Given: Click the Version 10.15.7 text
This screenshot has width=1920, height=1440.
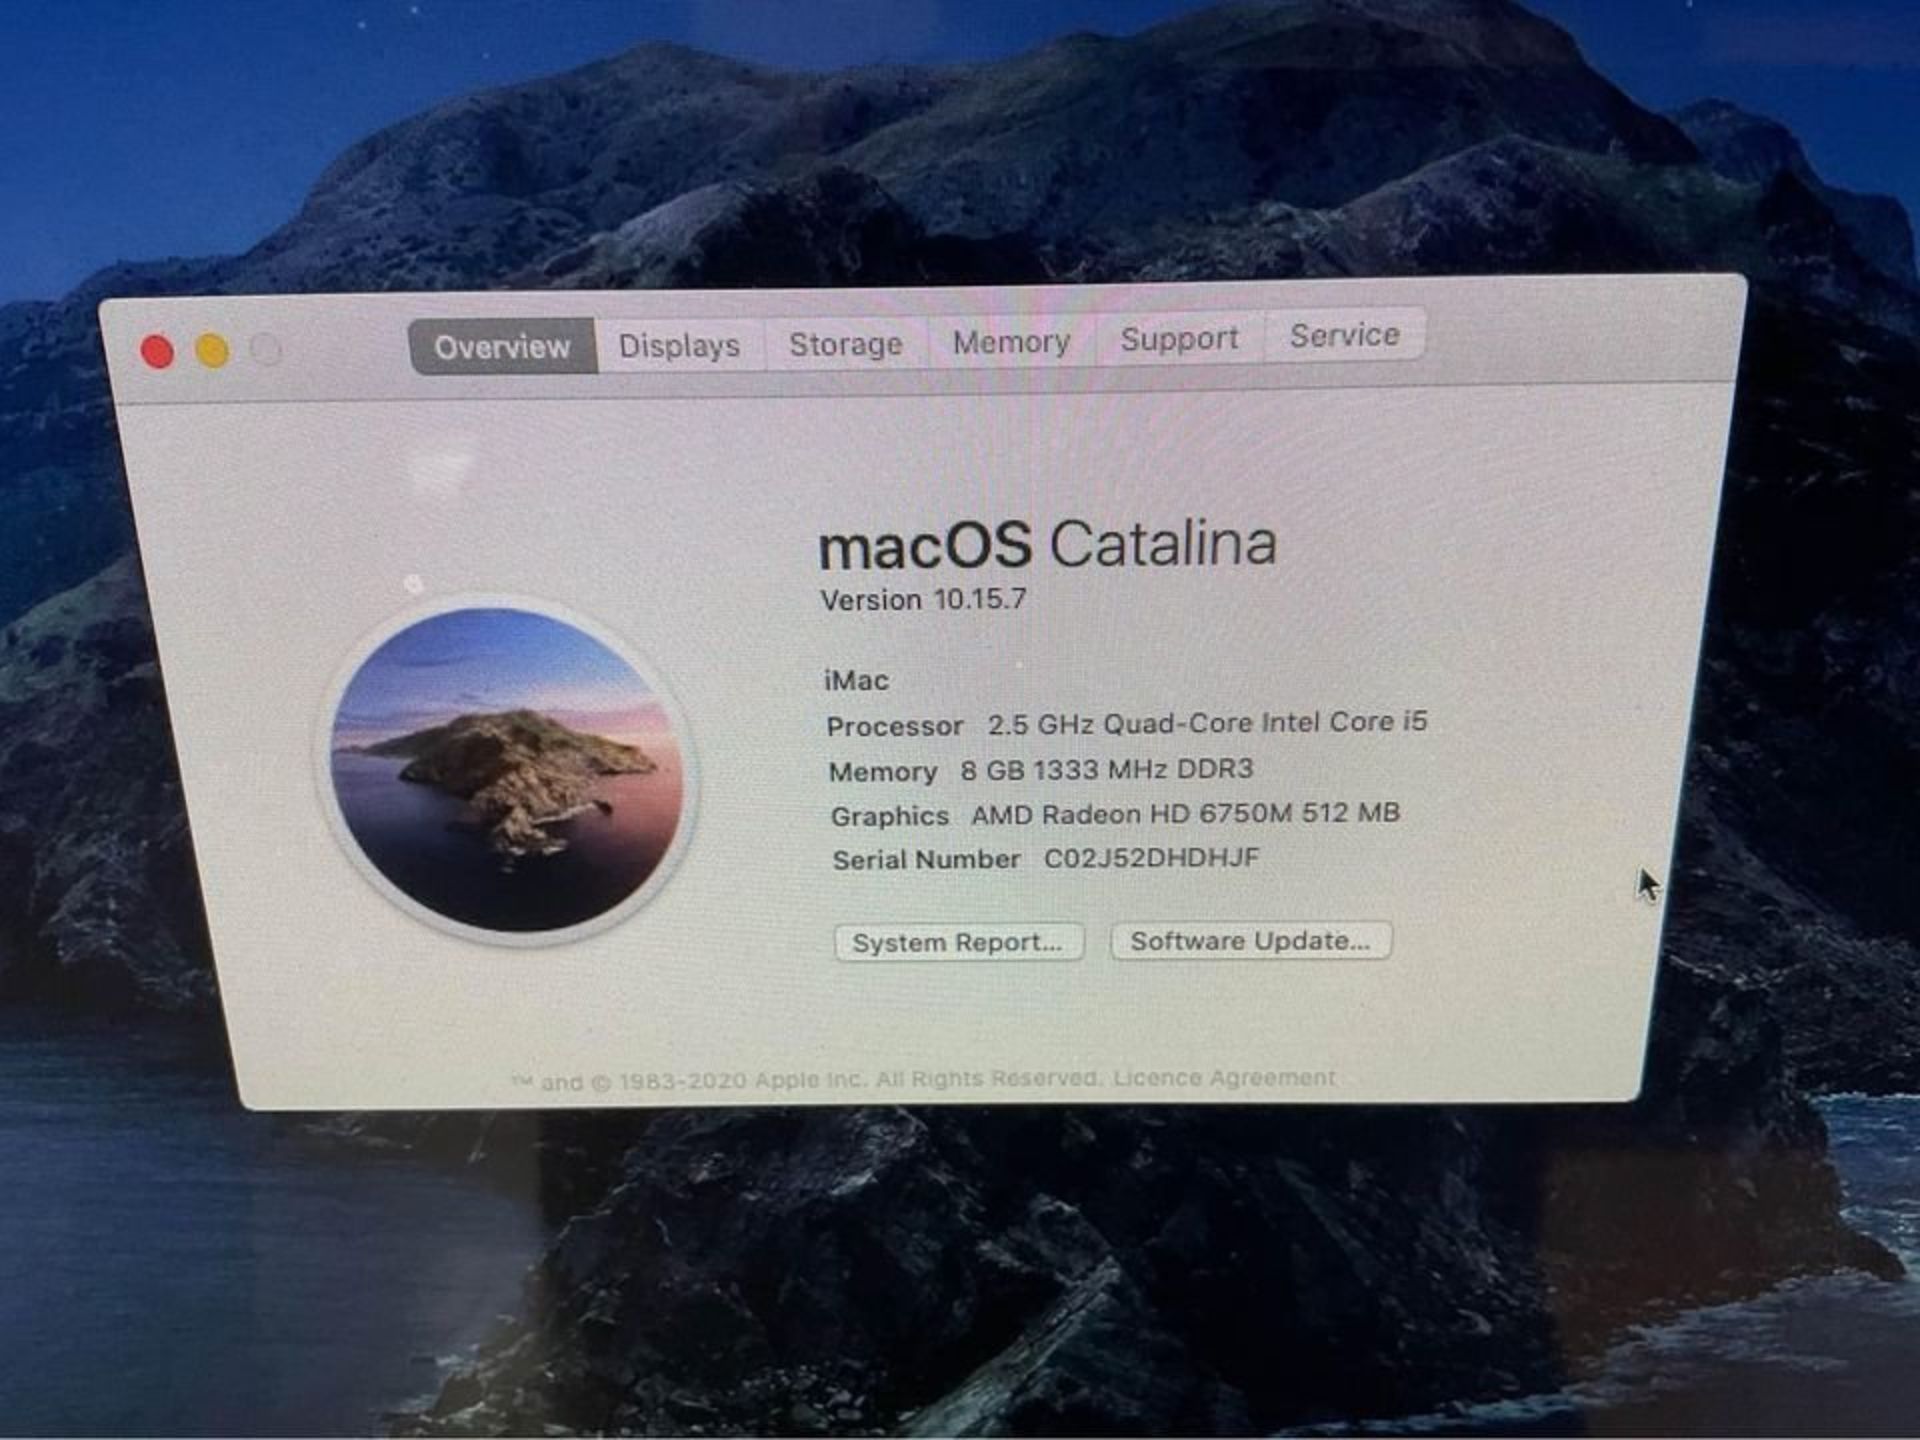Looking at the screenshot, I should 923,600.
